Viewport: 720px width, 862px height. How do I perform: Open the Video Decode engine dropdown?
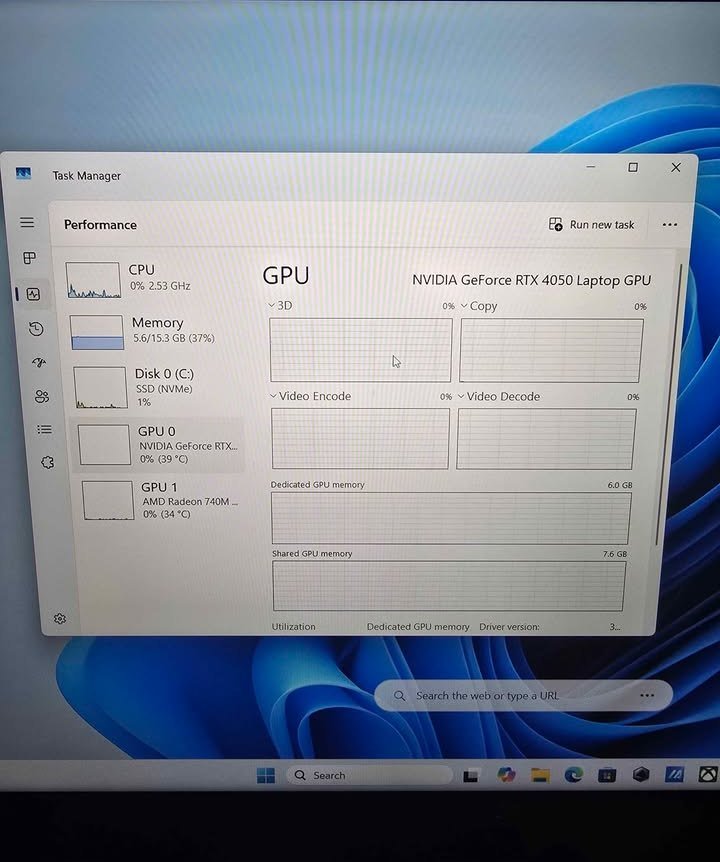click(499, 396)
